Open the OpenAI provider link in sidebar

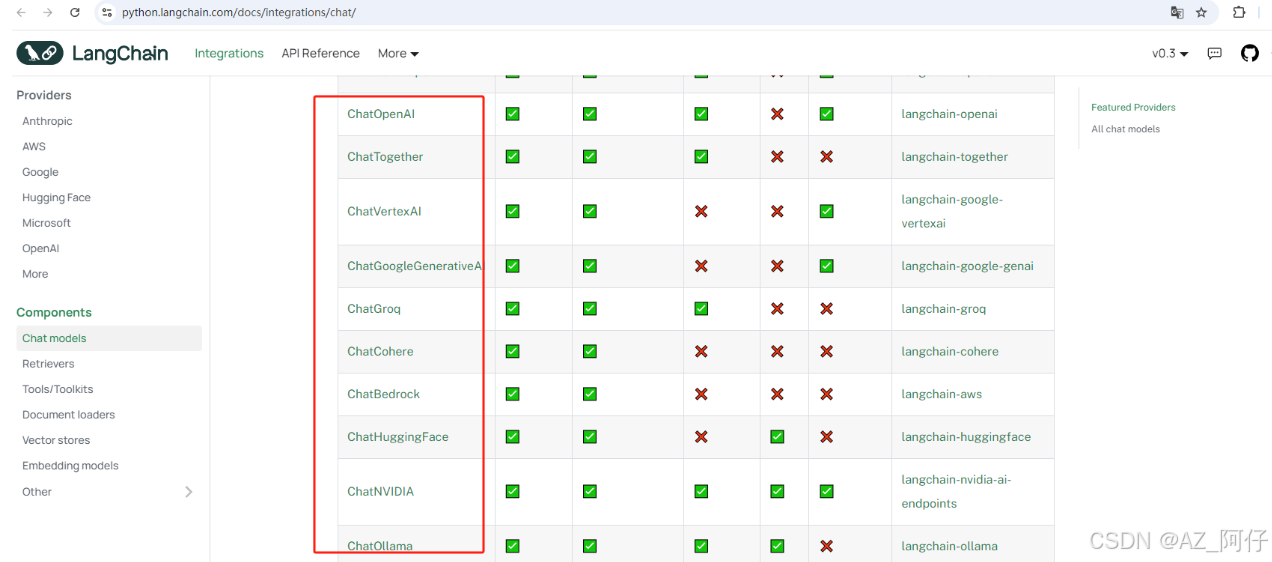[41, 248]
